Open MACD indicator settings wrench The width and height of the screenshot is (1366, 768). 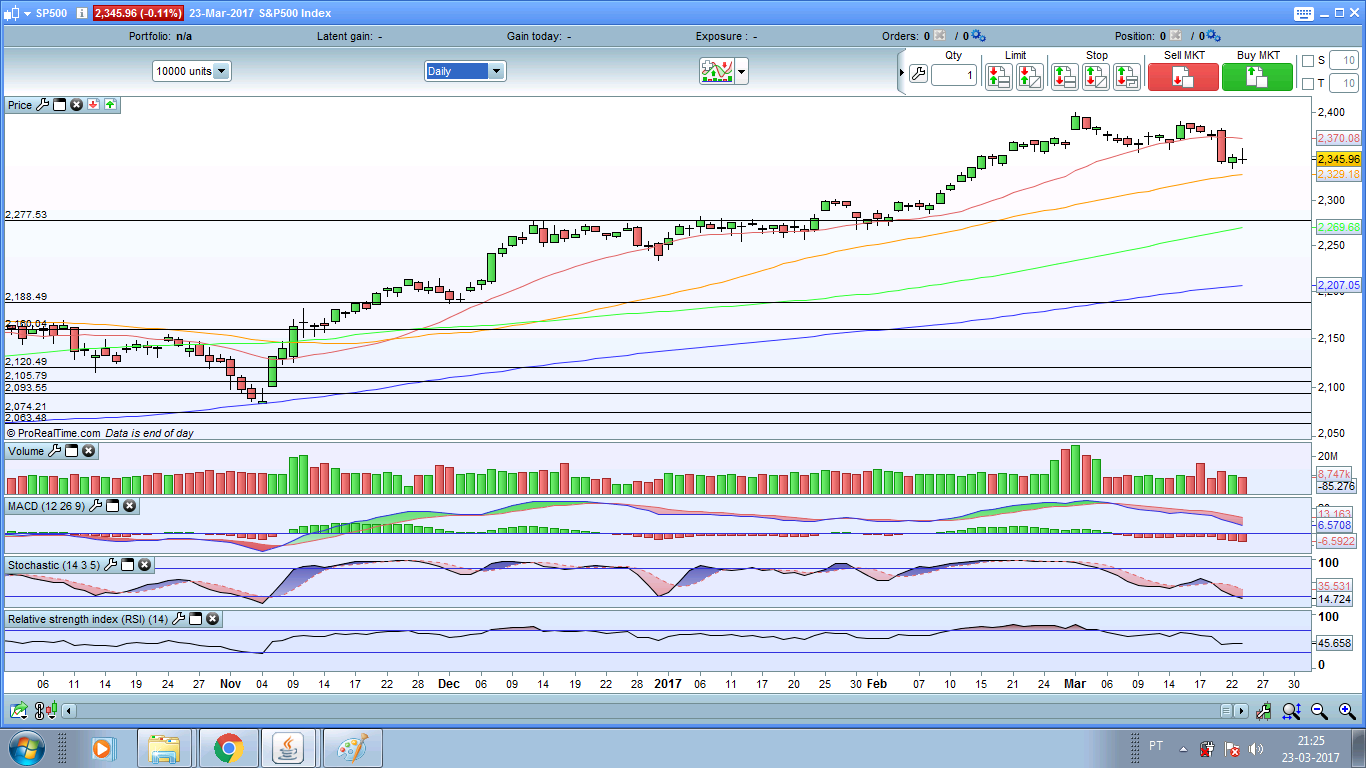click(x=96, y=507)
